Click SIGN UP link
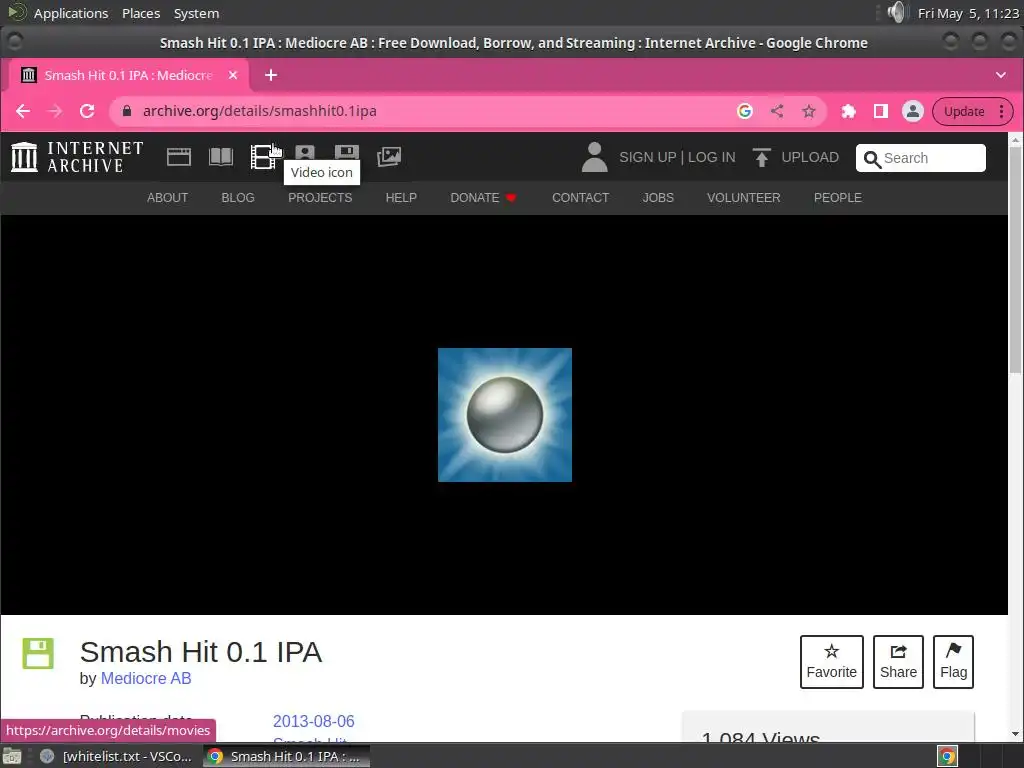 point(647,157)
